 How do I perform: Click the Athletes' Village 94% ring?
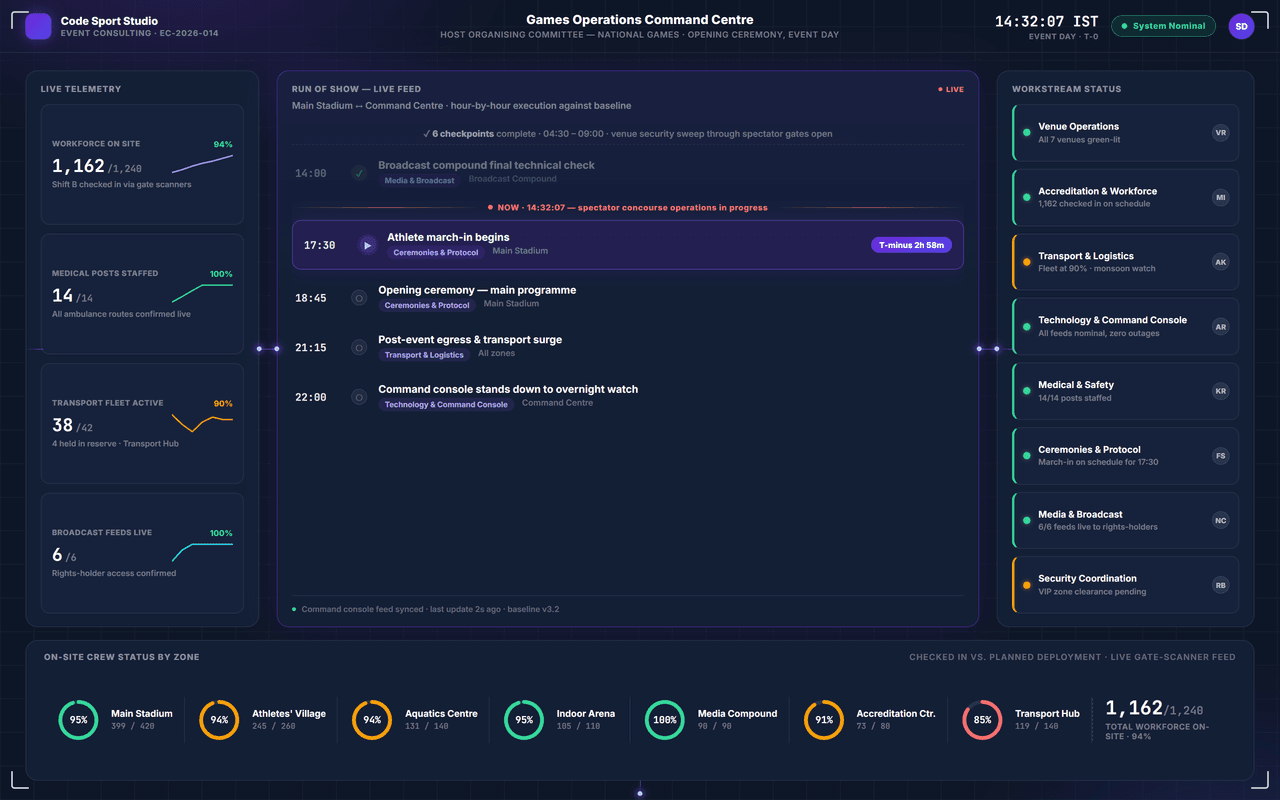pos(219,720)
